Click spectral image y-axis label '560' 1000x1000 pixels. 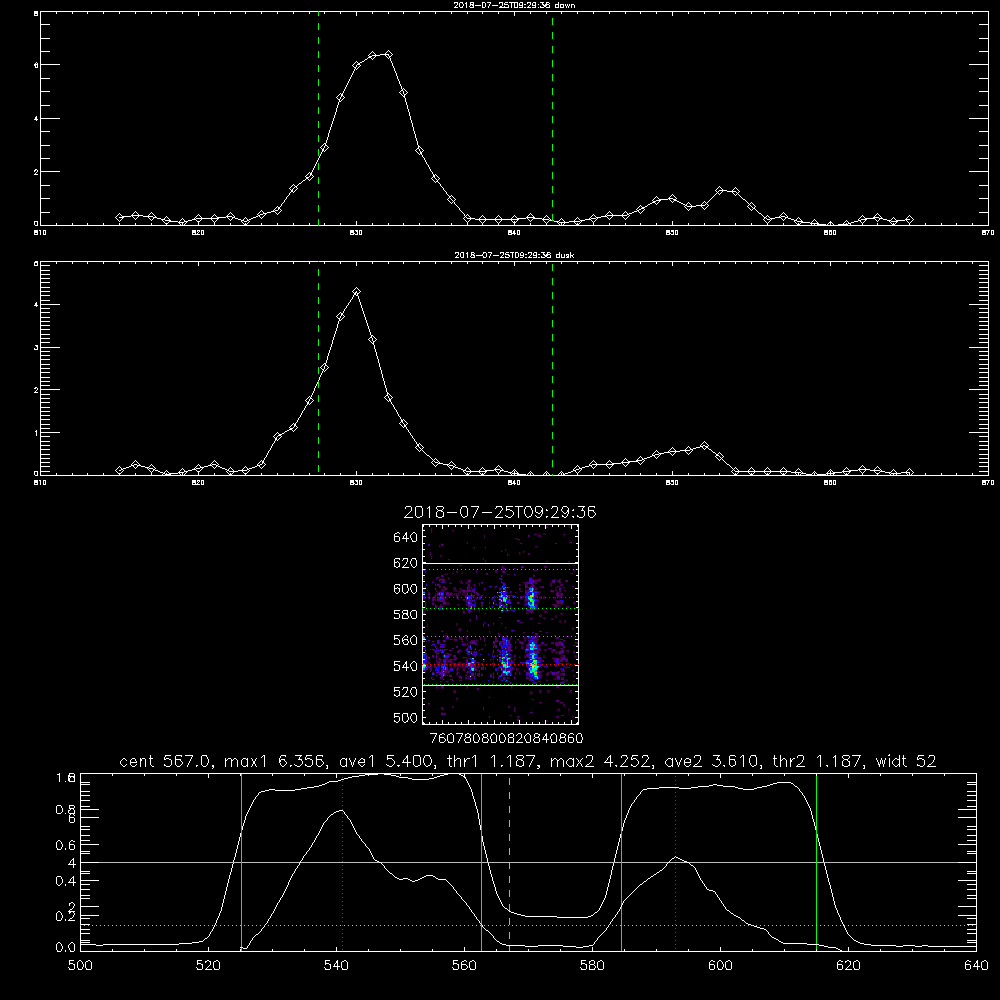coord(405,640)
